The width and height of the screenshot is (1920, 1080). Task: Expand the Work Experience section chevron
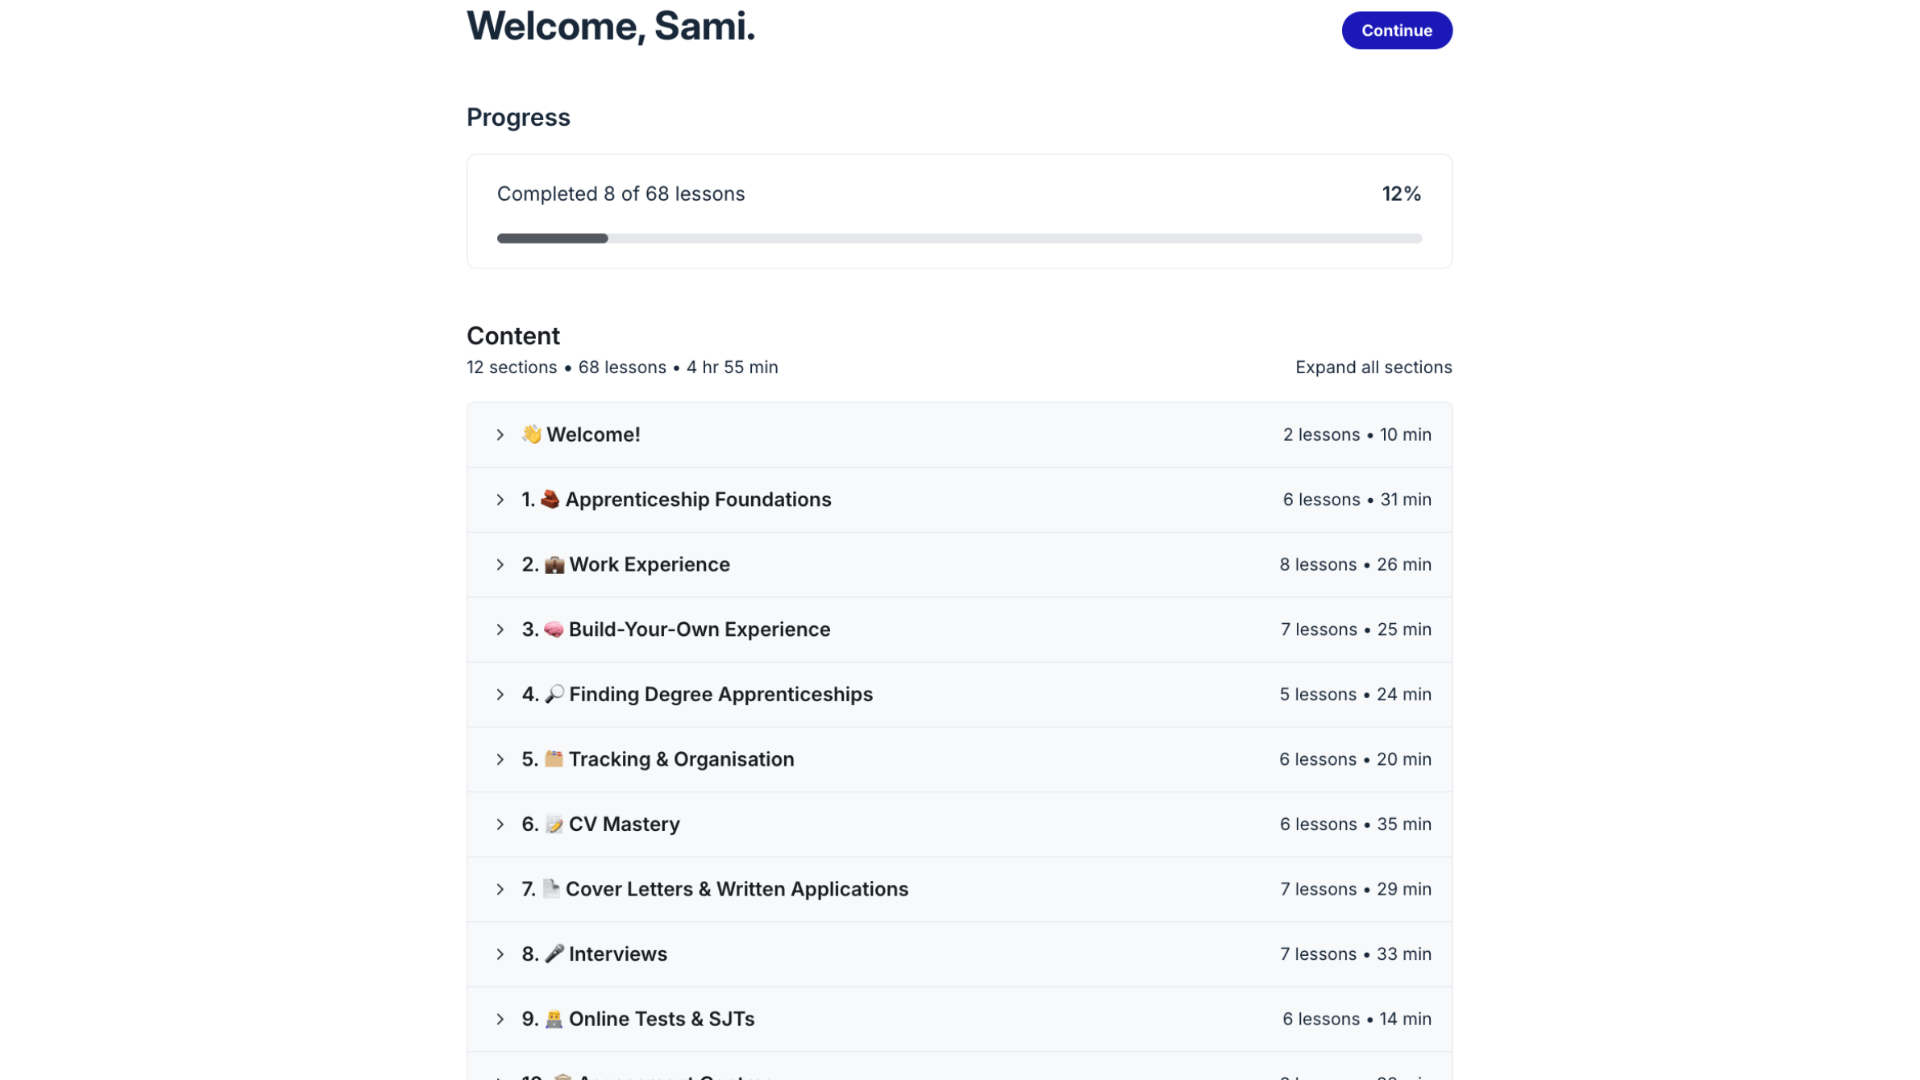[x=500, y=565]
